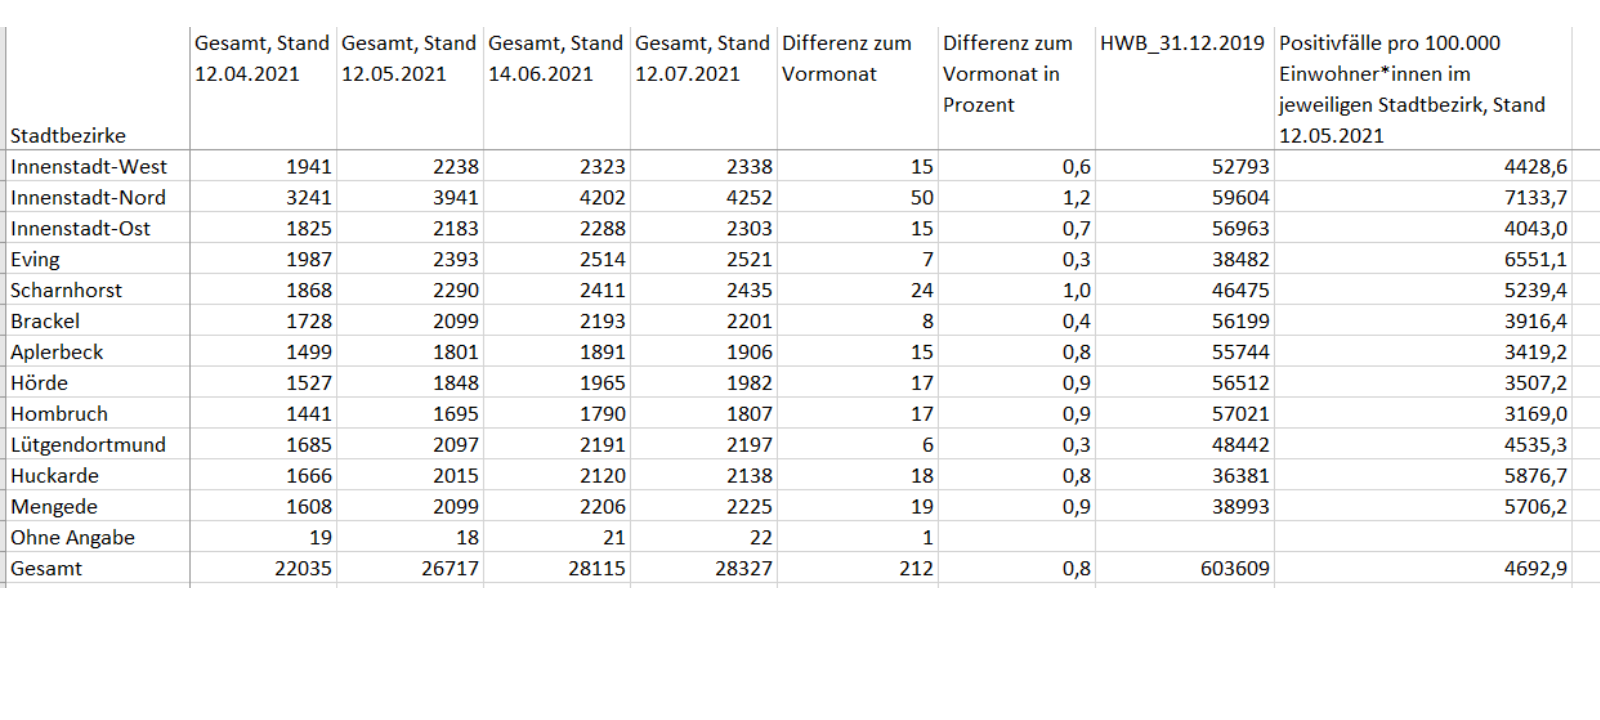Select the Hombruch incidence value 3169,0
1600x720 pixels.
(x=1535, y=414)
